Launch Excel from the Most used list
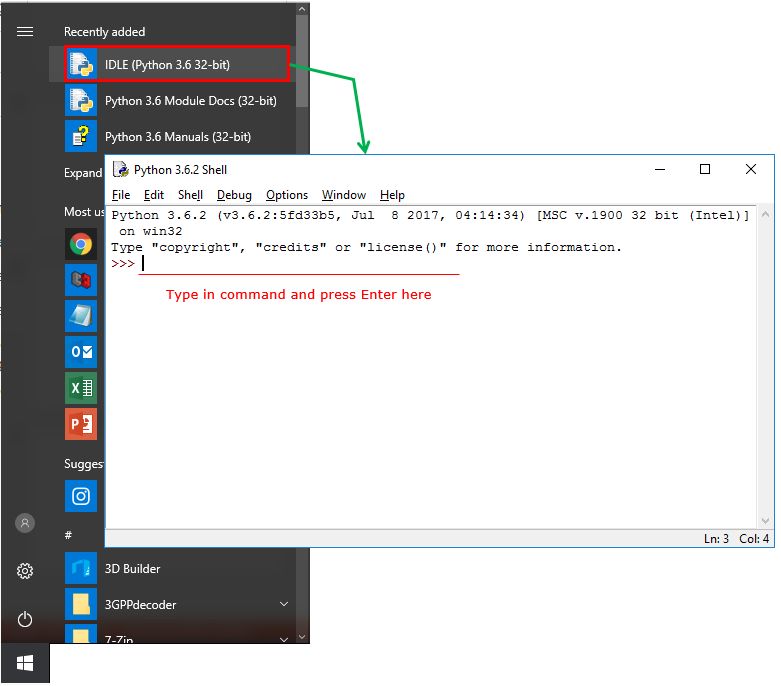 tap(81, 388)
